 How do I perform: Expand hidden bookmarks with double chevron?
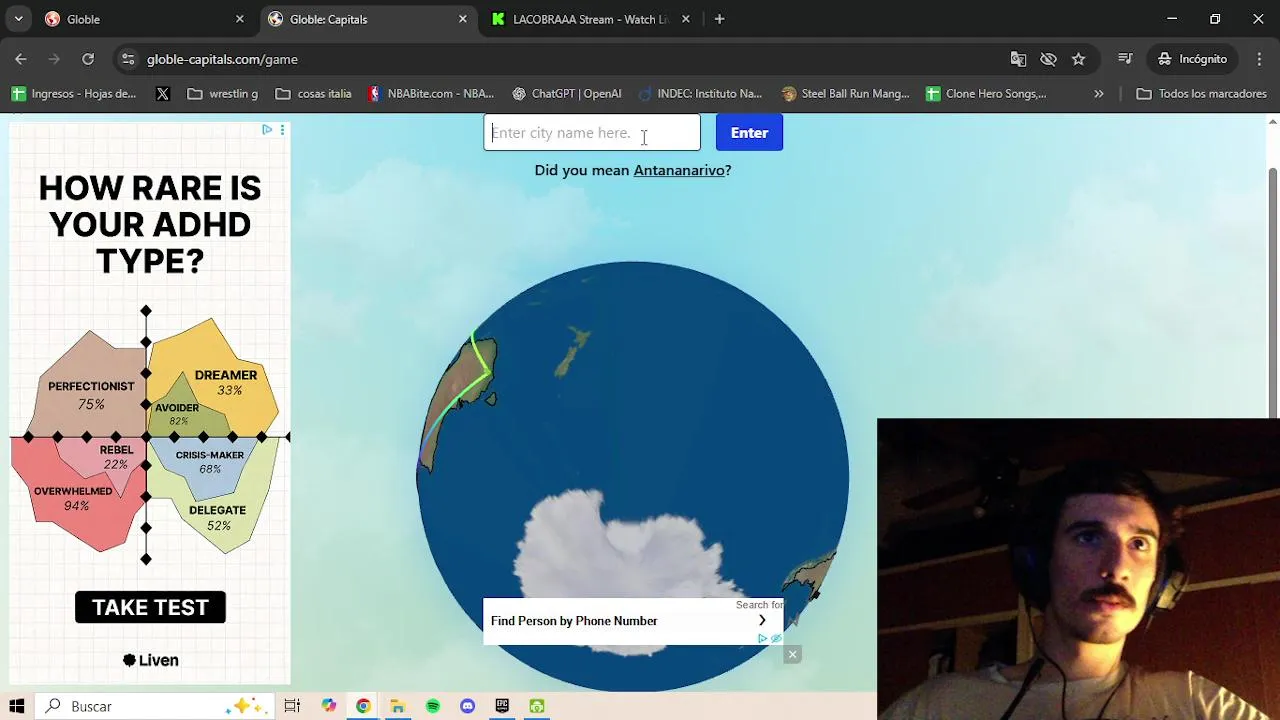[1099, 94]
